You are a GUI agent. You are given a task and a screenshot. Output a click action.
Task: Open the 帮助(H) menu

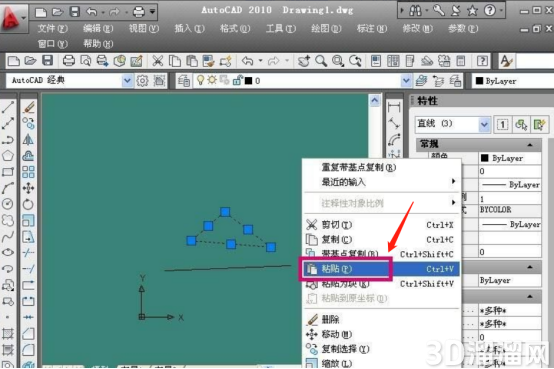pyautogui.click(x=98, y=44)
